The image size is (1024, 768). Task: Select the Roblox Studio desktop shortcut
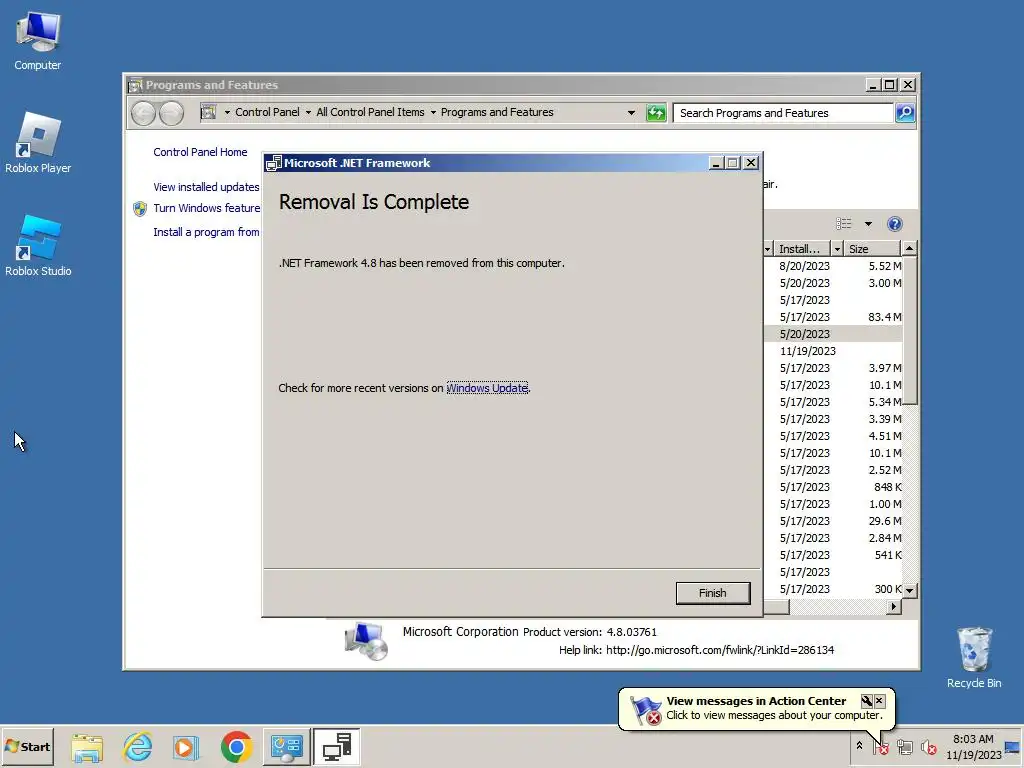(38, 246)
